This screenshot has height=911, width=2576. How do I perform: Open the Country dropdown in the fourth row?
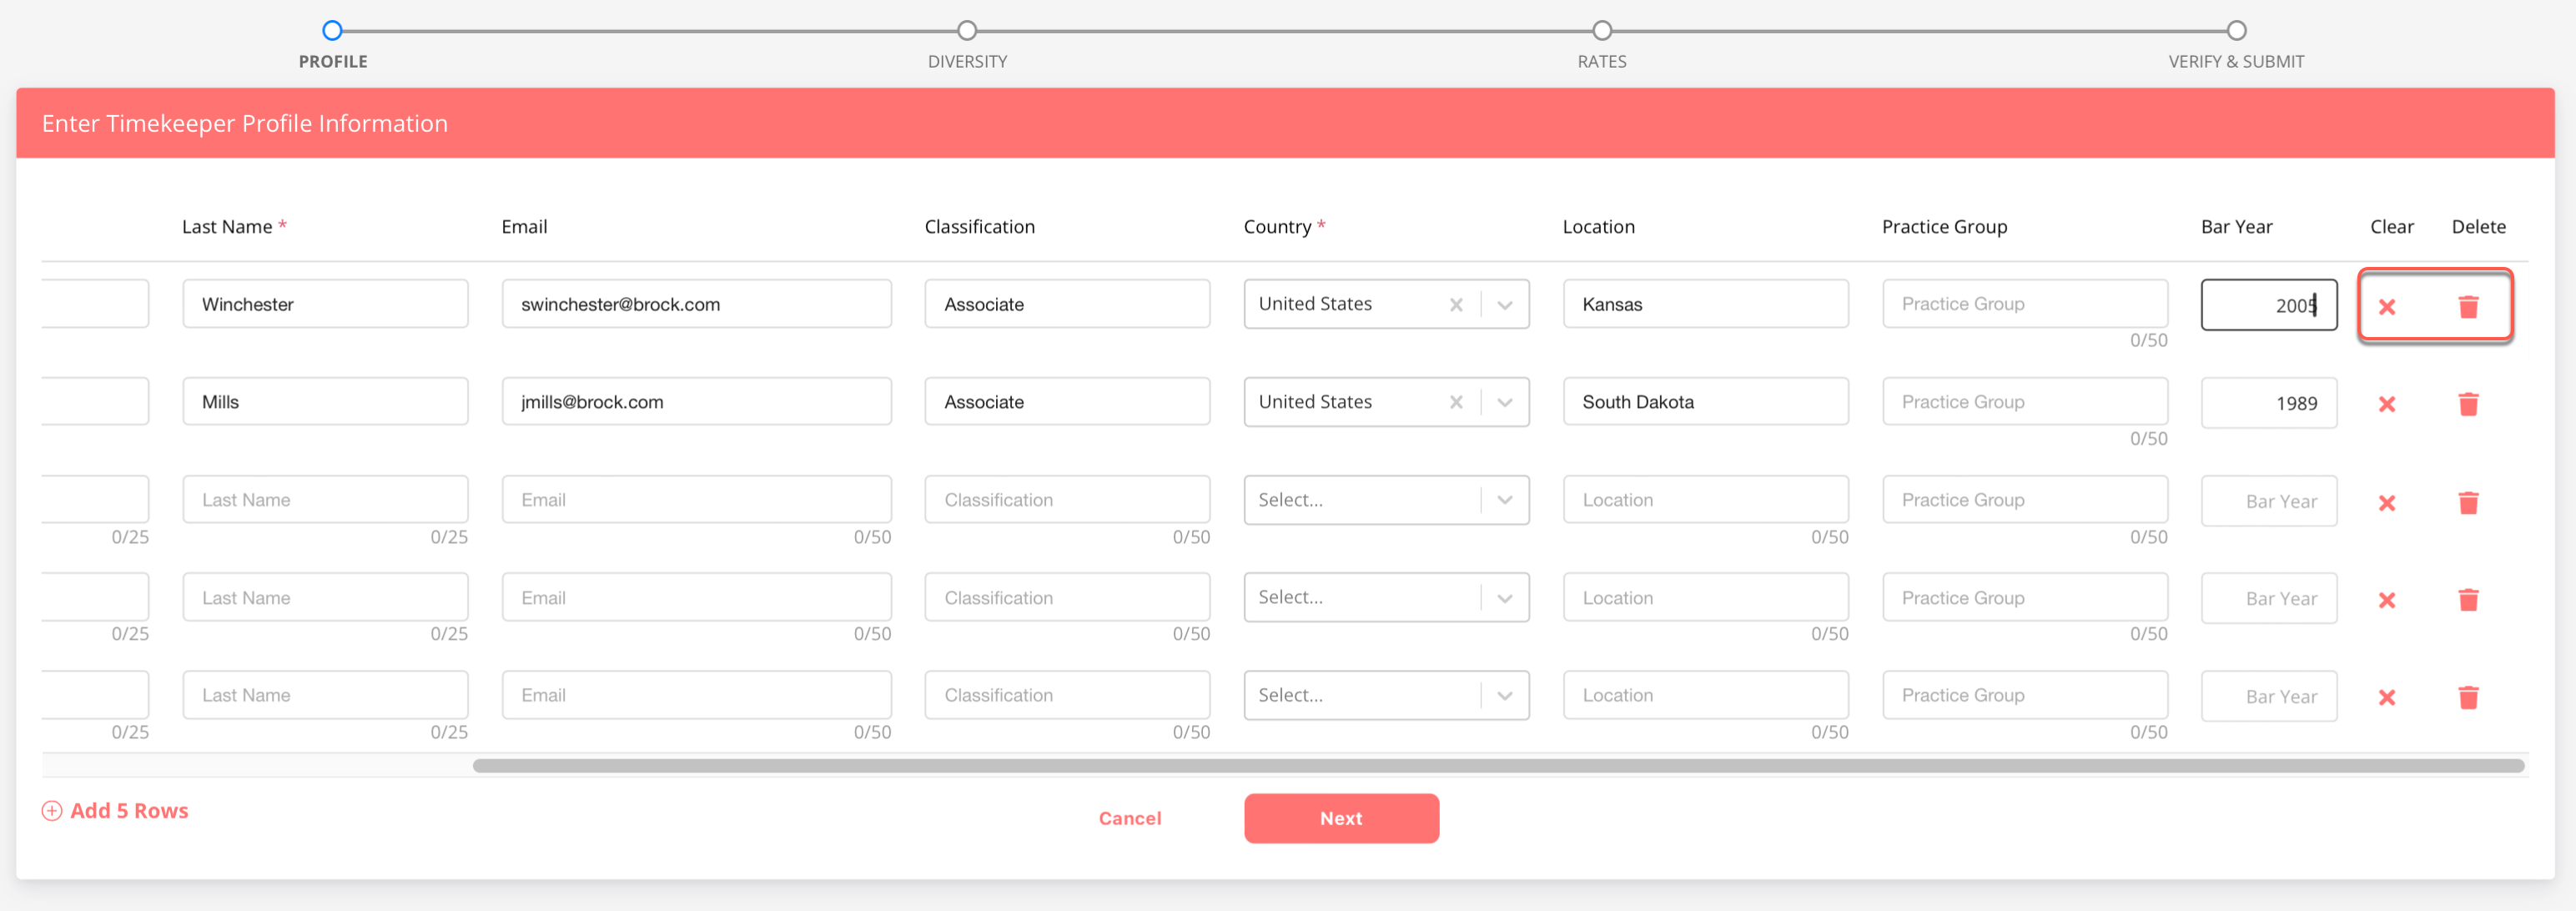pyautogui.click(x=1504, y=597)
